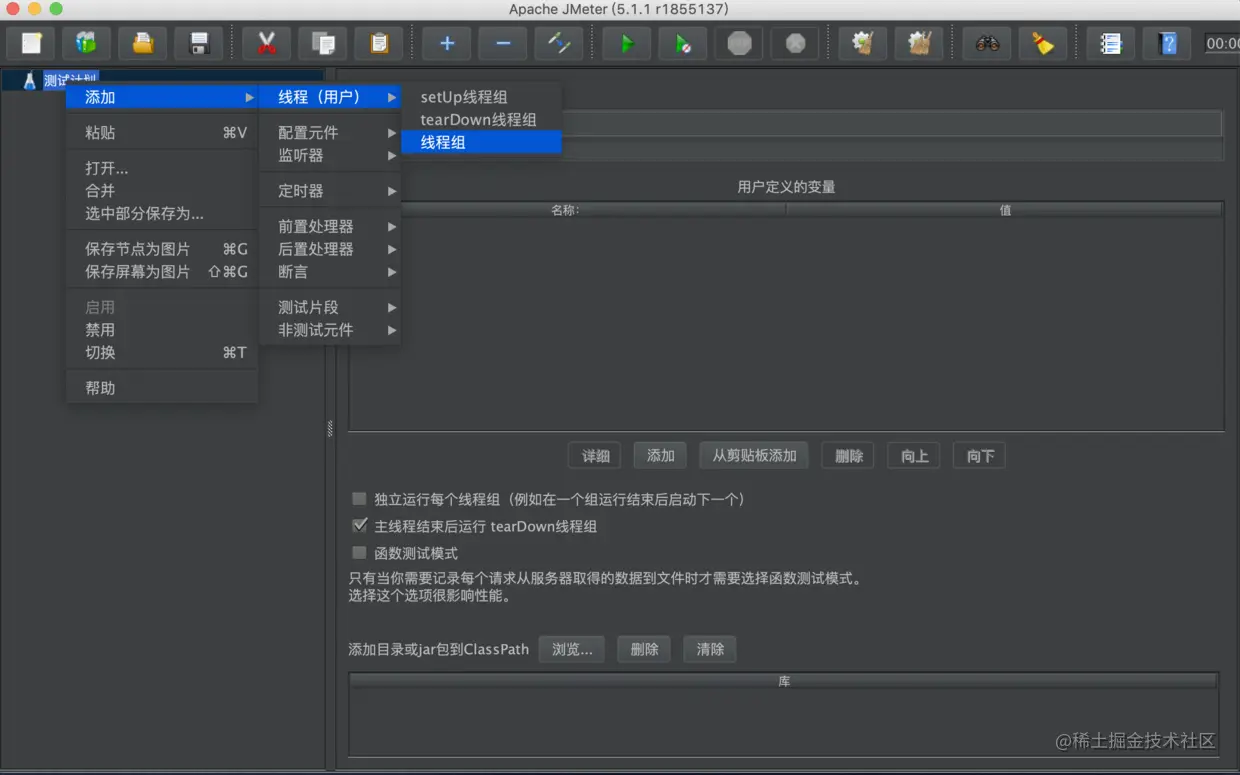Image resolution: width=1240 pixels, height=775 pixels.
Task: Select 保存屏幕为图片 menu entry
Action: [162, 271]
